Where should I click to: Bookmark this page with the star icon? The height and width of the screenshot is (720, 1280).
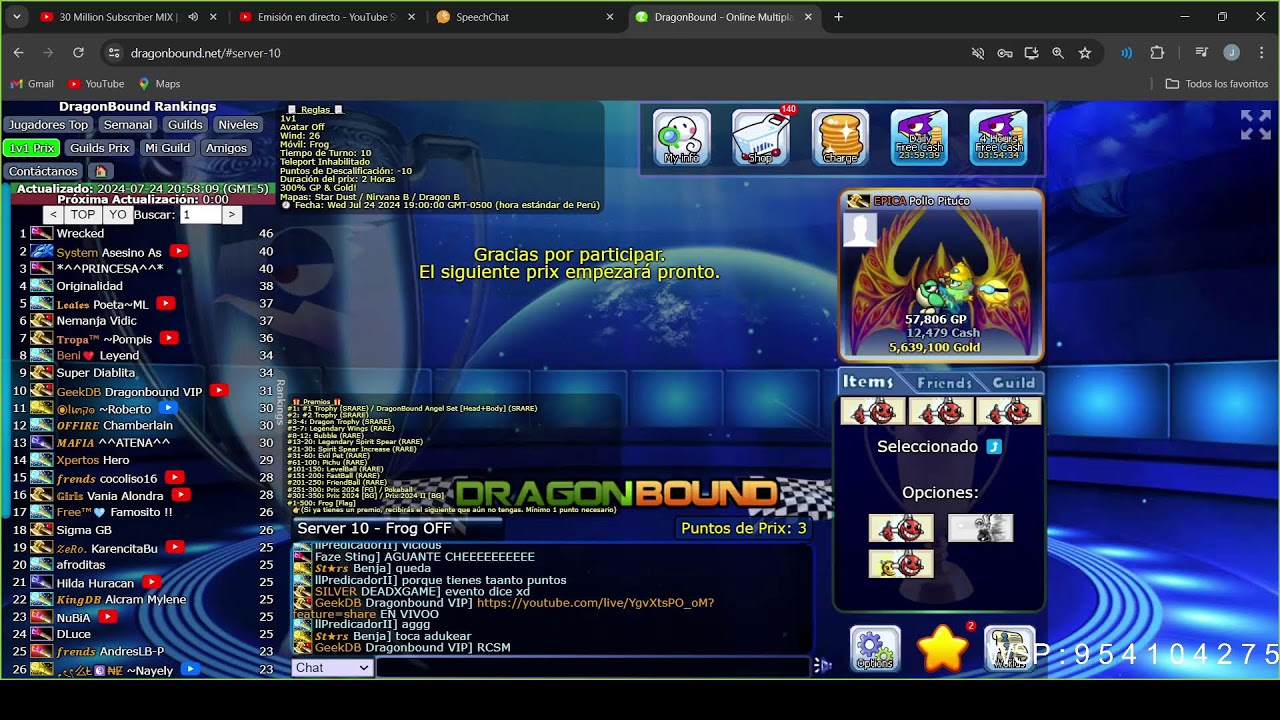coord(1084,53)
